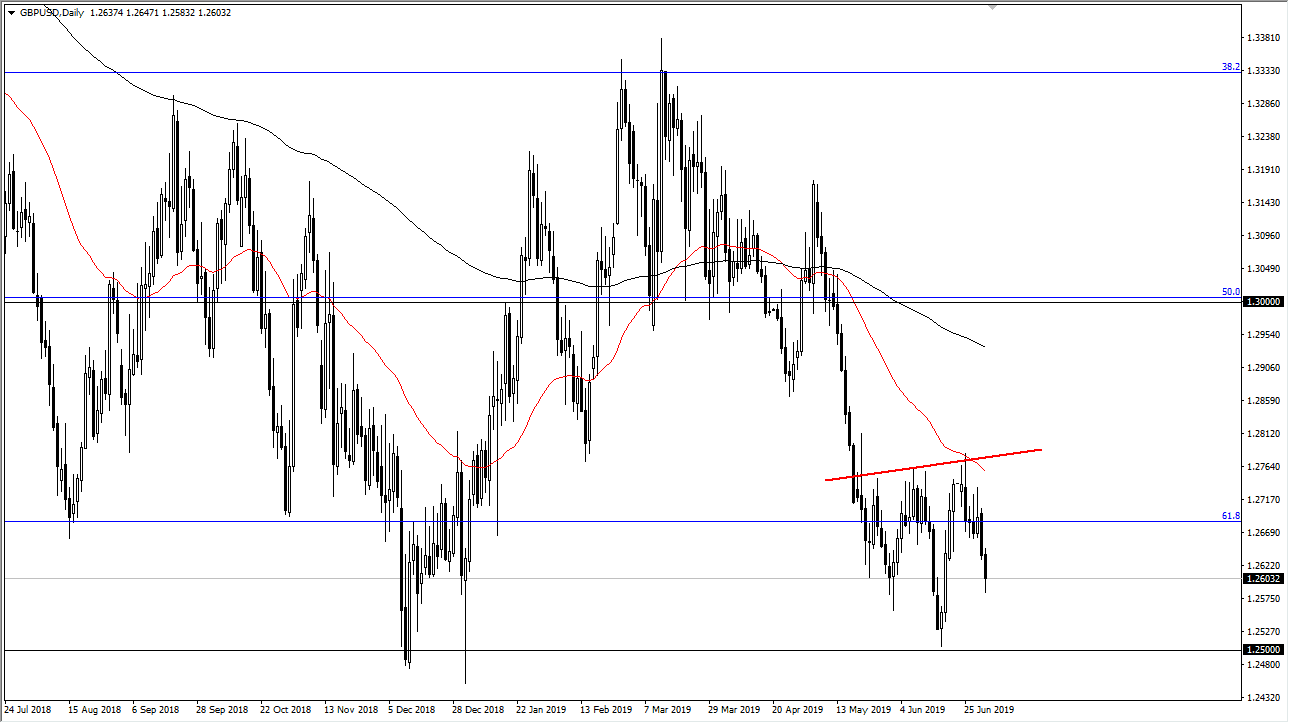Click the 4 Jun 2019 date label

(x=923, y=709)
